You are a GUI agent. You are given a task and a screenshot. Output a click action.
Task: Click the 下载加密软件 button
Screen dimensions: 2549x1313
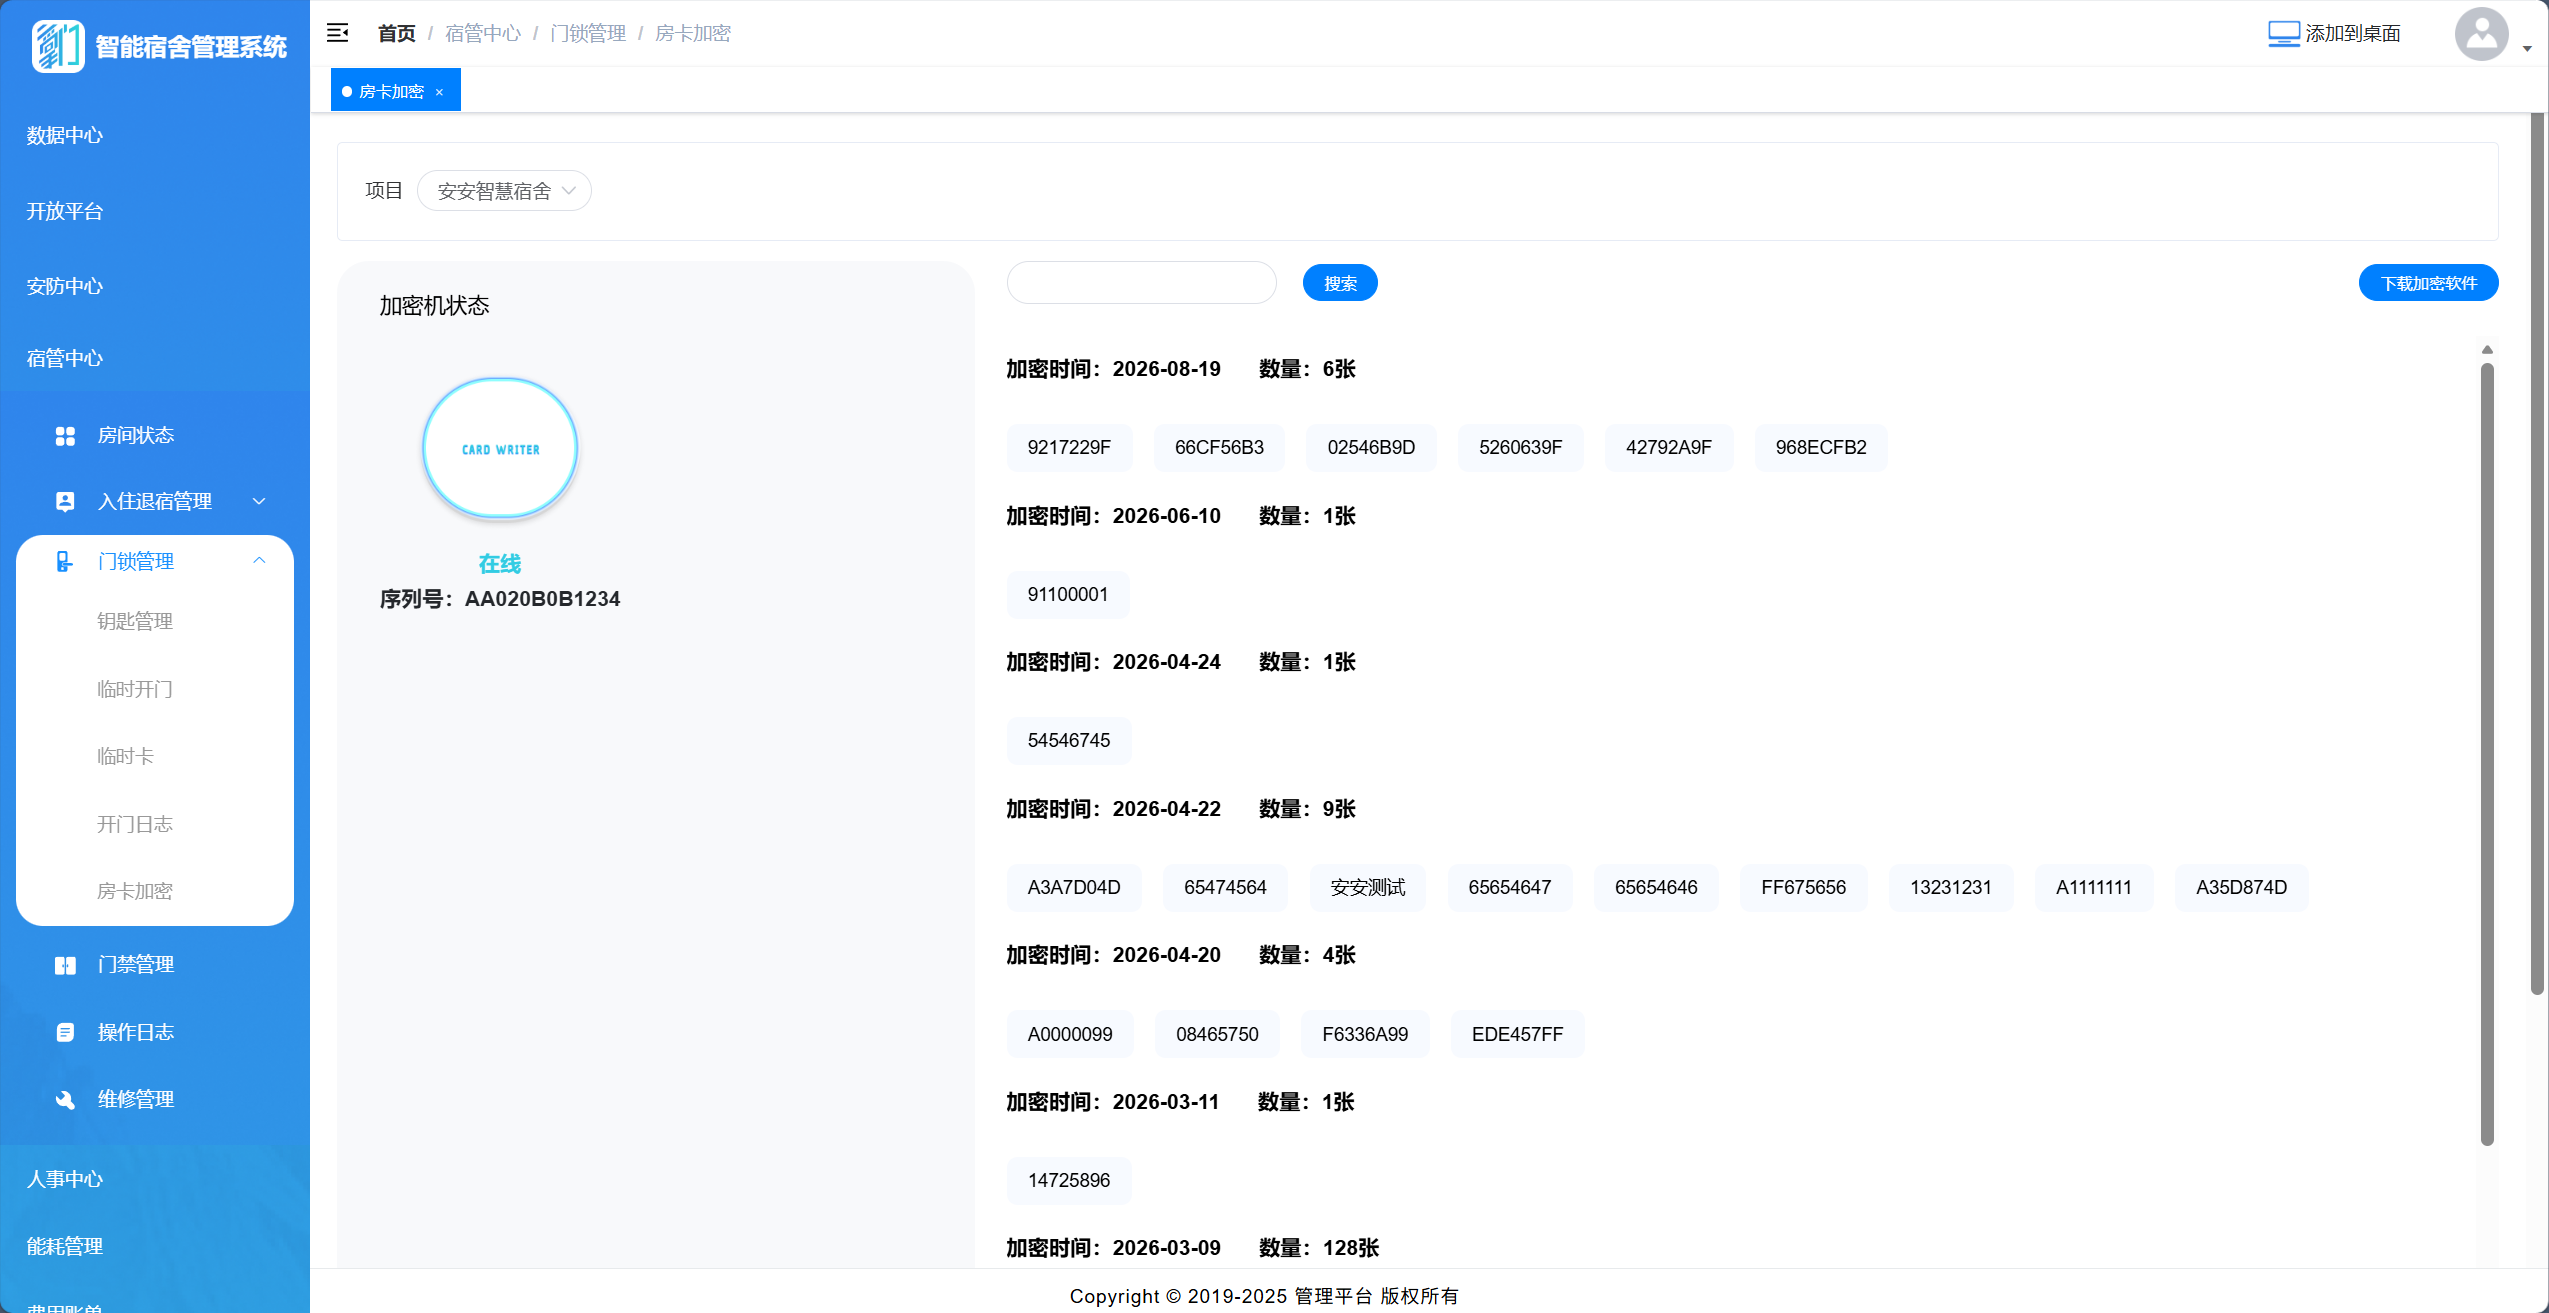pos(2428,283)
